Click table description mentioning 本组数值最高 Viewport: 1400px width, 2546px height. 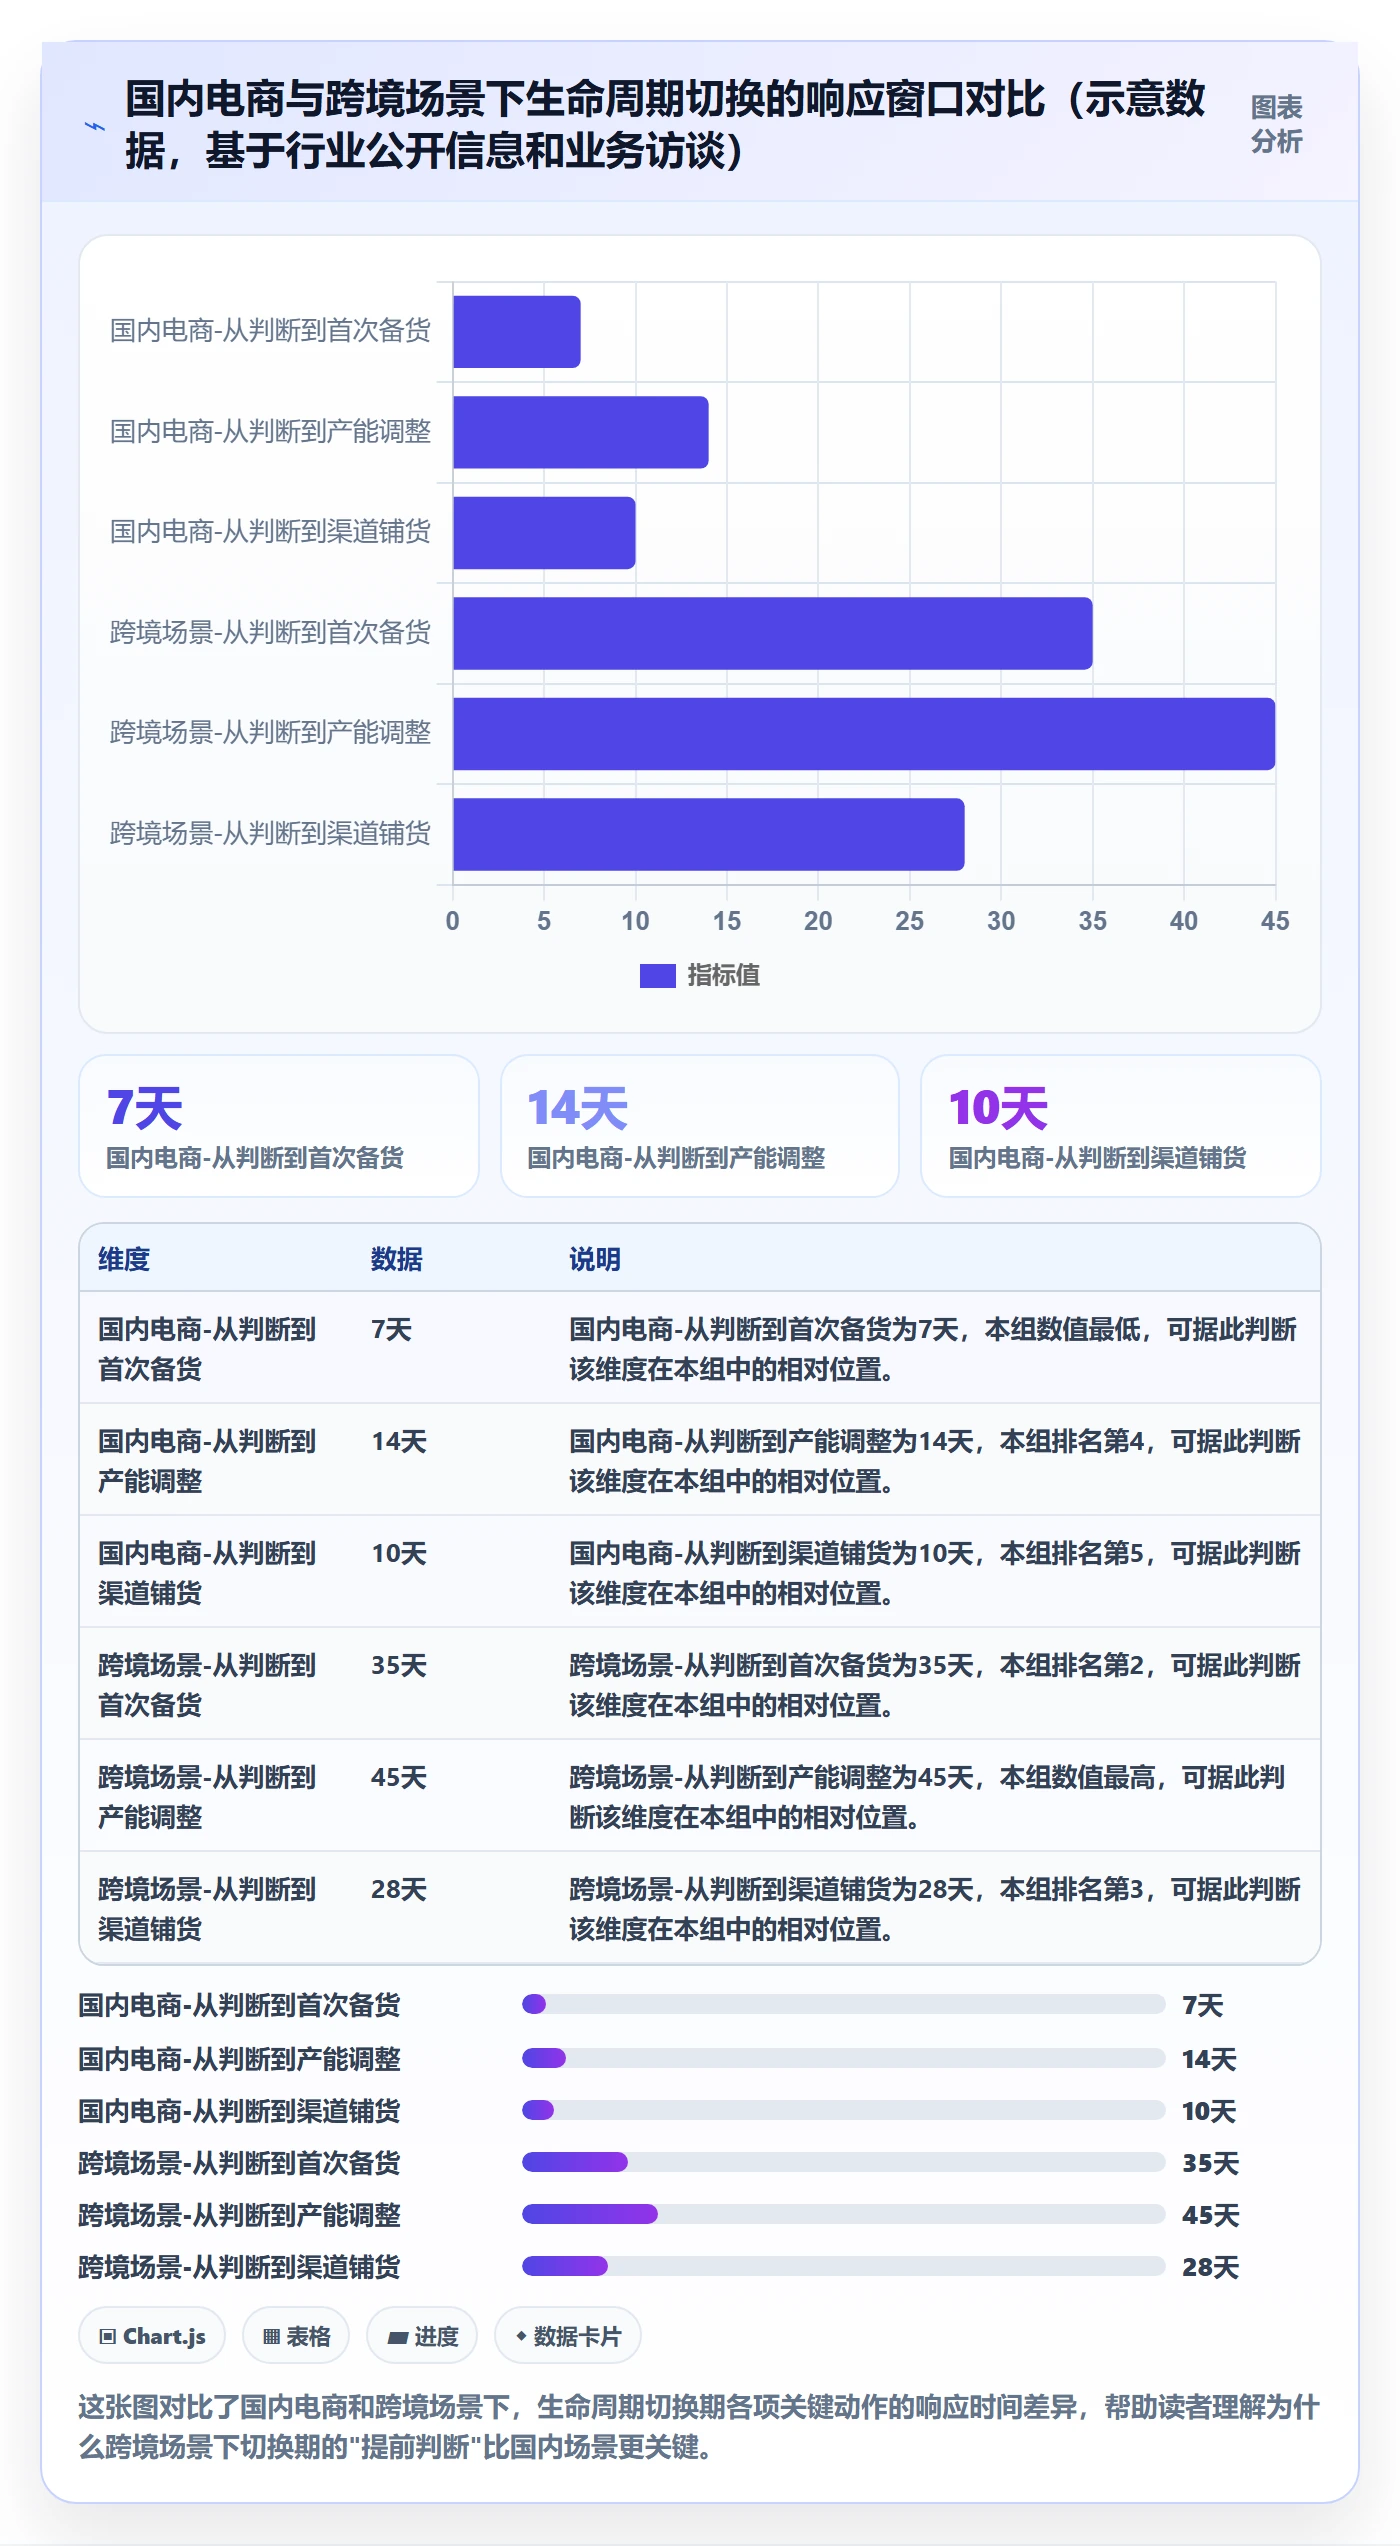click(x=927, y=1797)
